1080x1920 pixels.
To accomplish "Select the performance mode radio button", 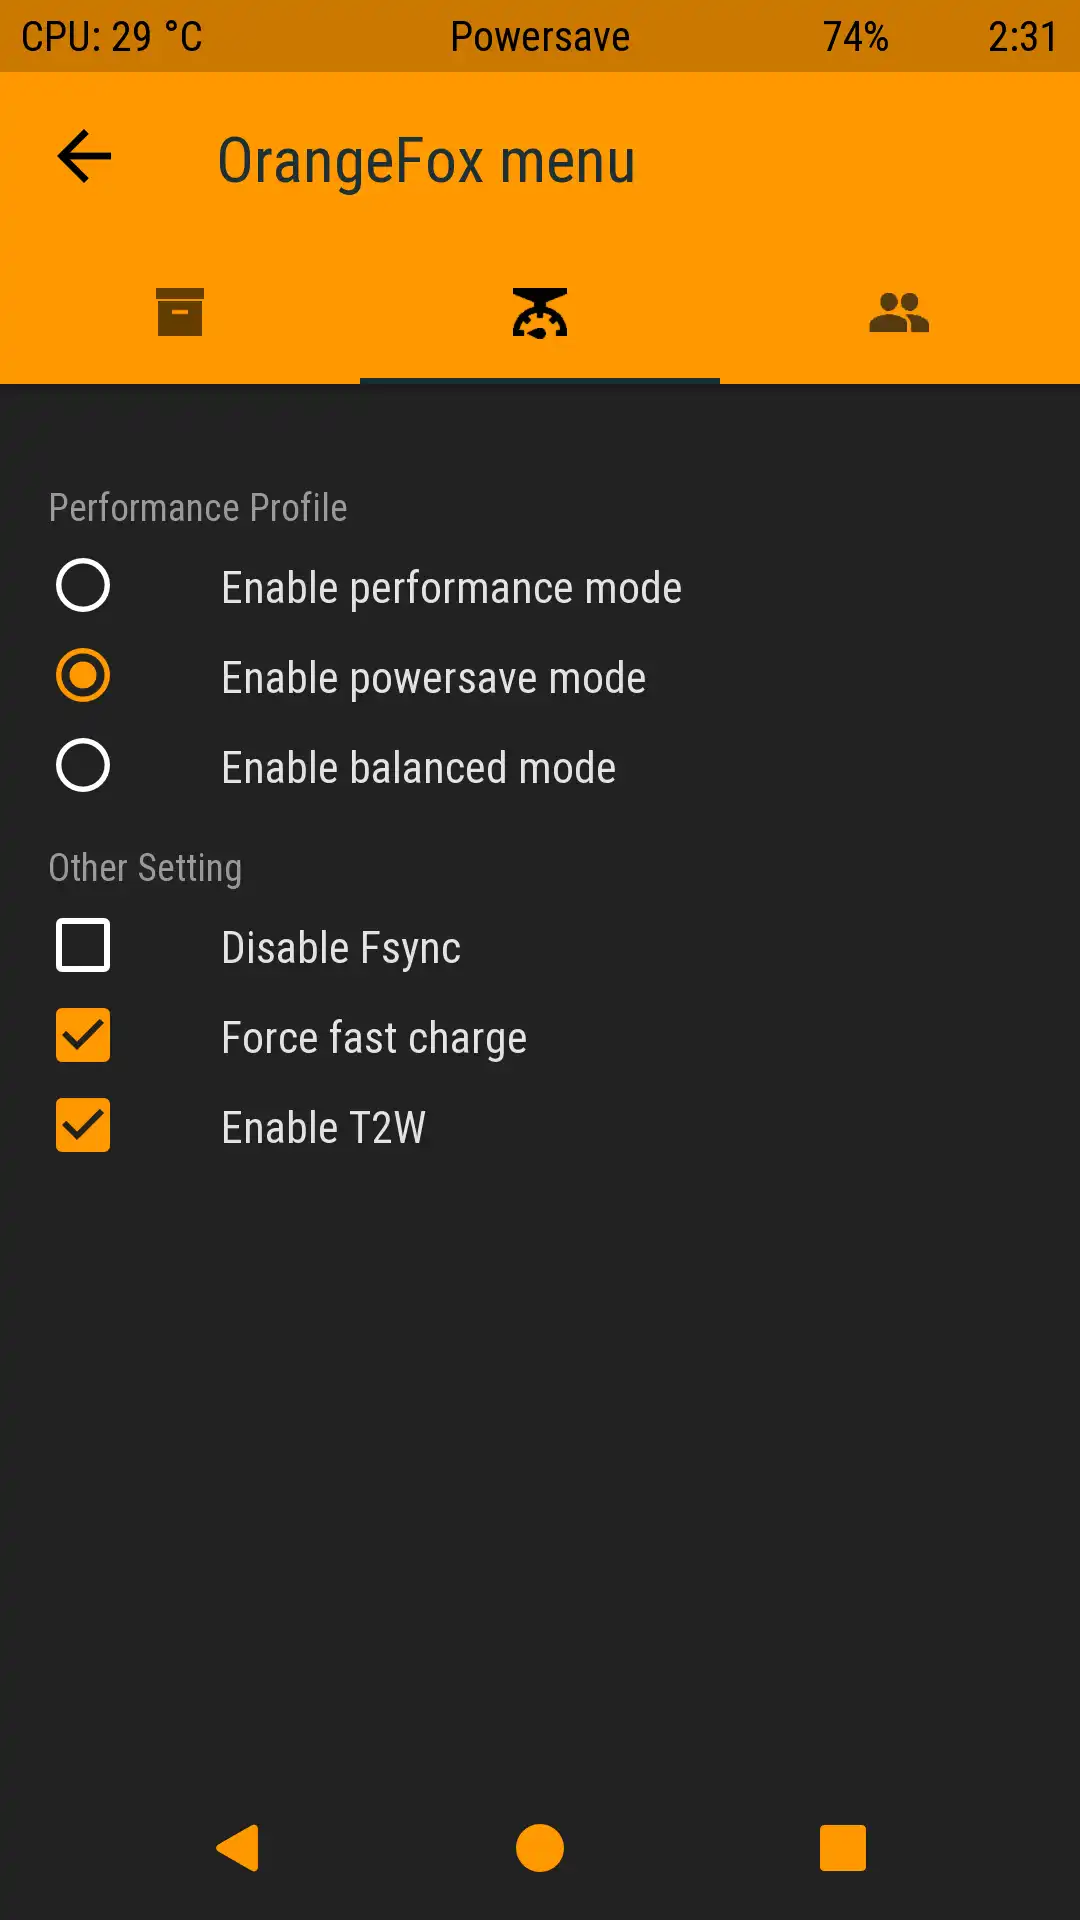I will point(83,586).
